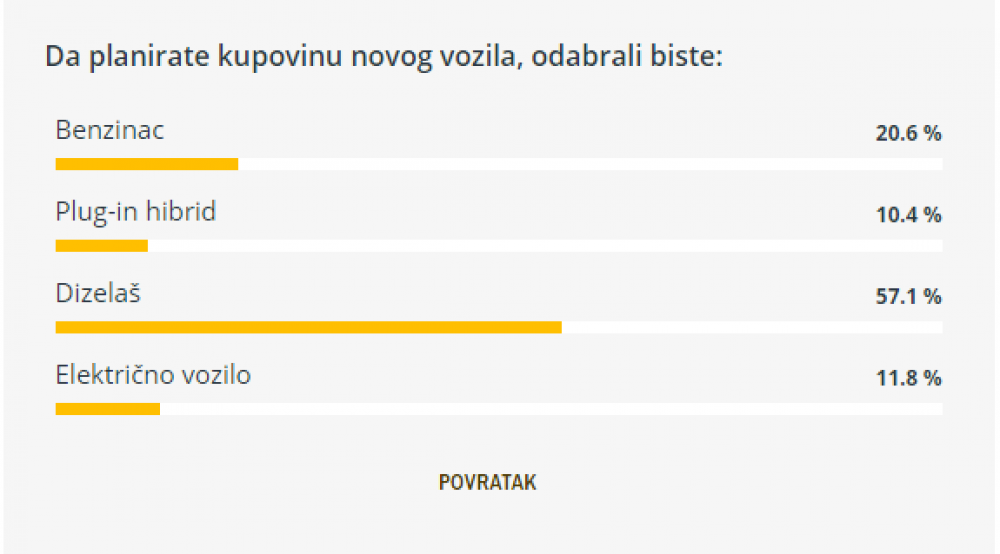Click the white unfilled part of Dizelaš bar
The image size is (1000, 554).
pyautogui.click(x=753, y=328)
